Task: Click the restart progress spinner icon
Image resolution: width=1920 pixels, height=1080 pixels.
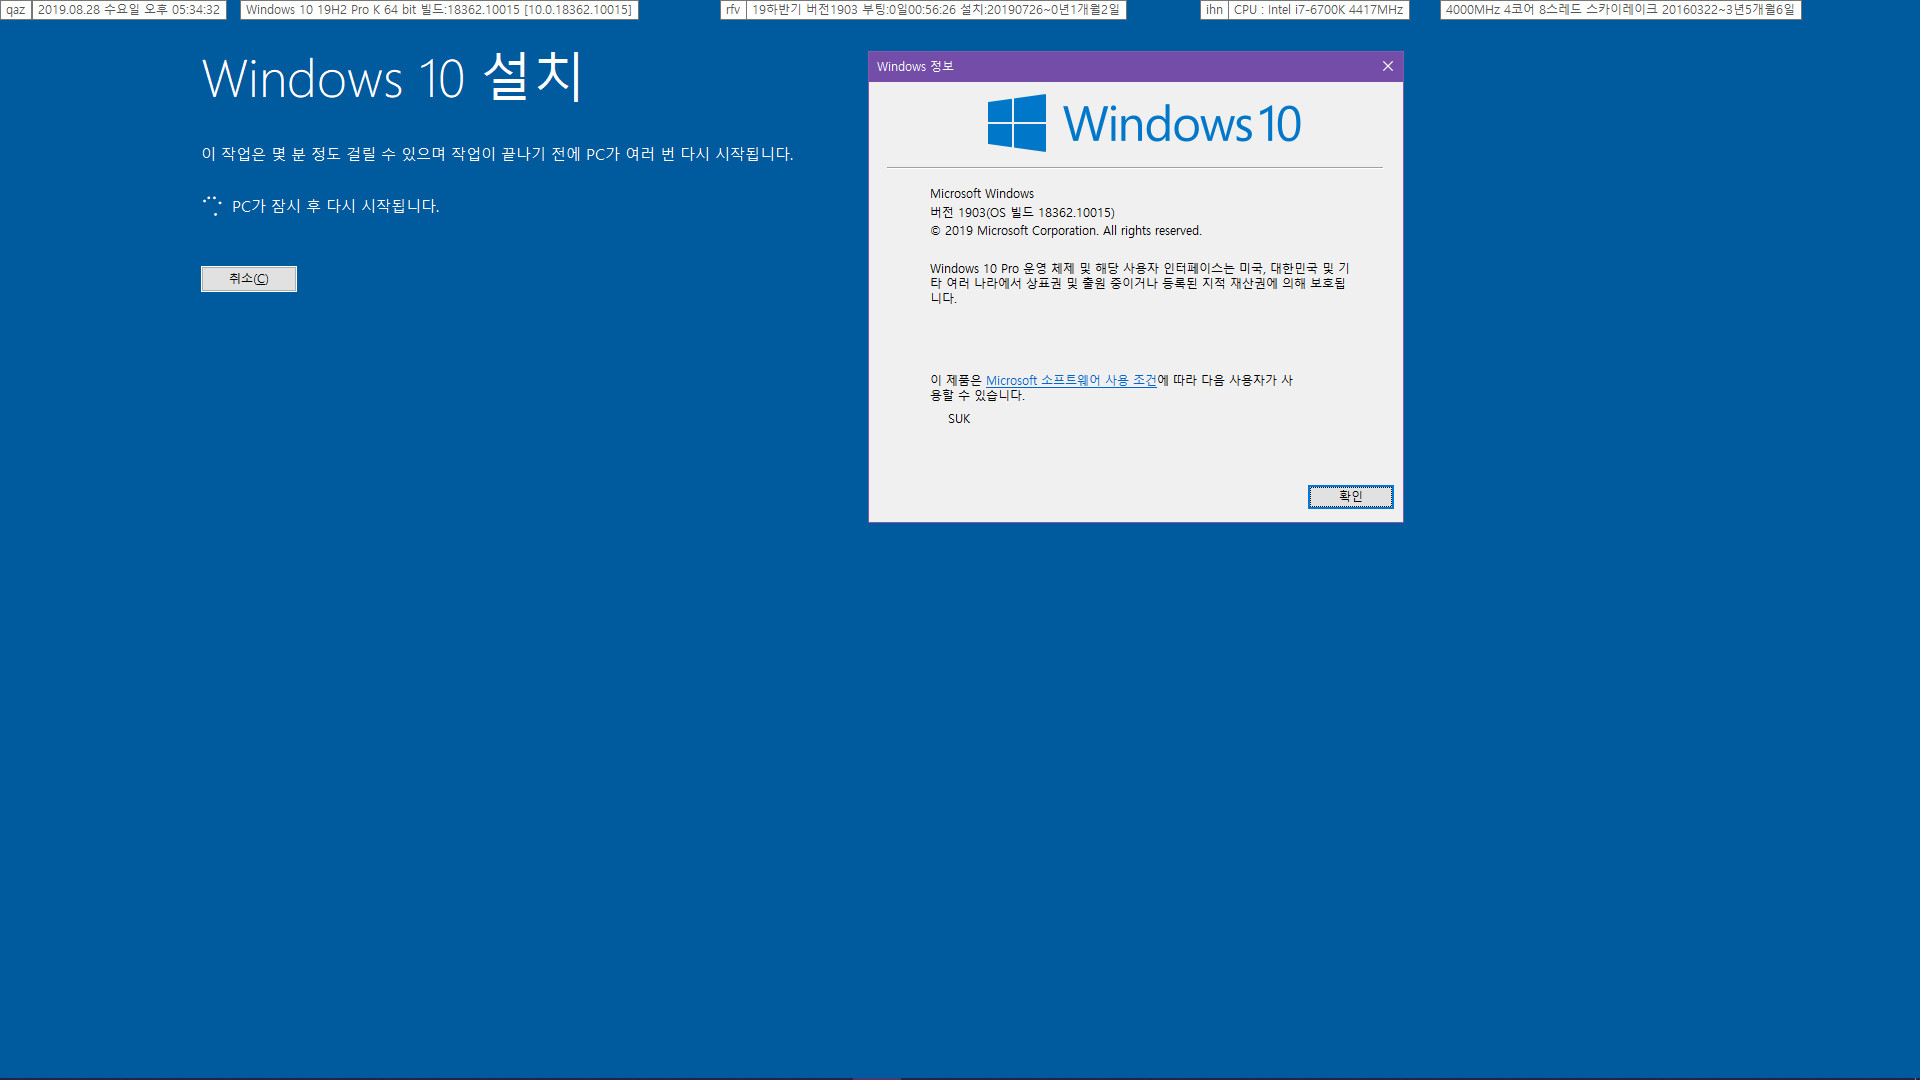Action: click(212, 206)
